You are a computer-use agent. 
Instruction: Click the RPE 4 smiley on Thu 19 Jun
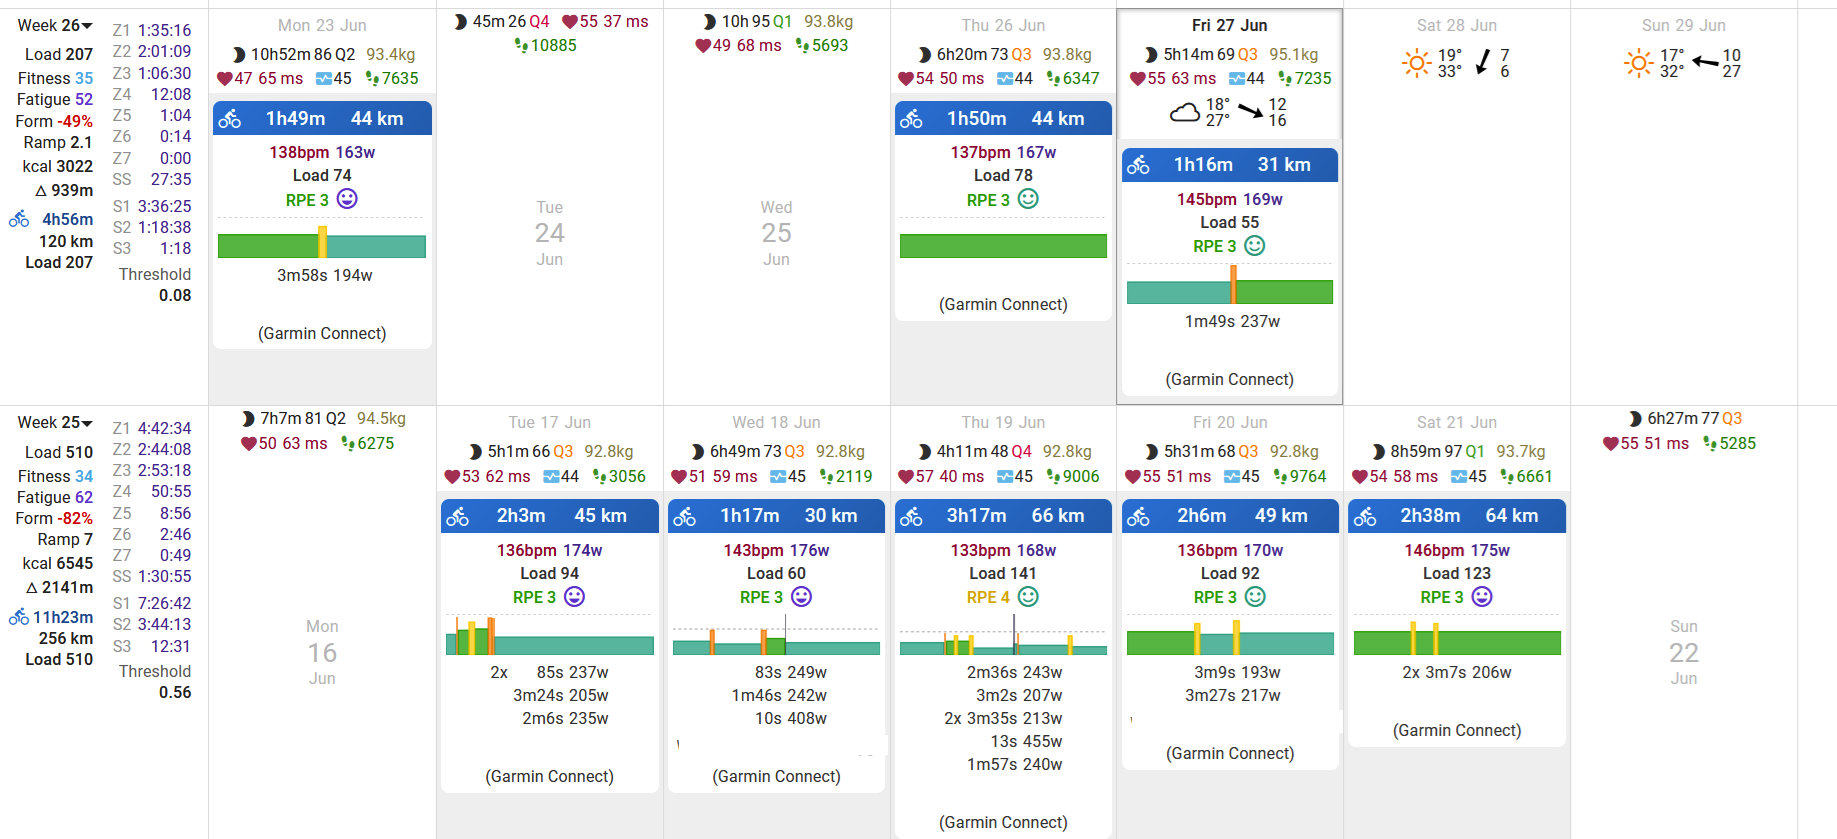[x=1028, y=597]
